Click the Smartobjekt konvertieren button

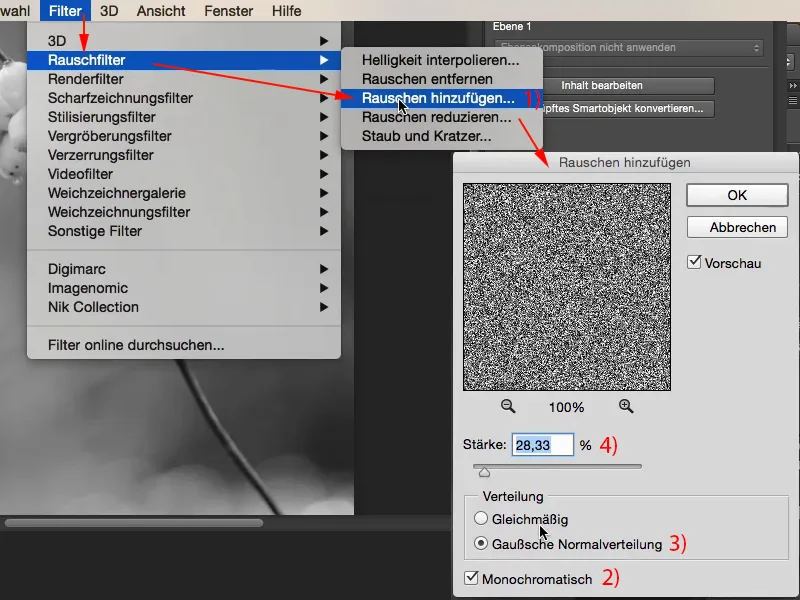[629, 108]
